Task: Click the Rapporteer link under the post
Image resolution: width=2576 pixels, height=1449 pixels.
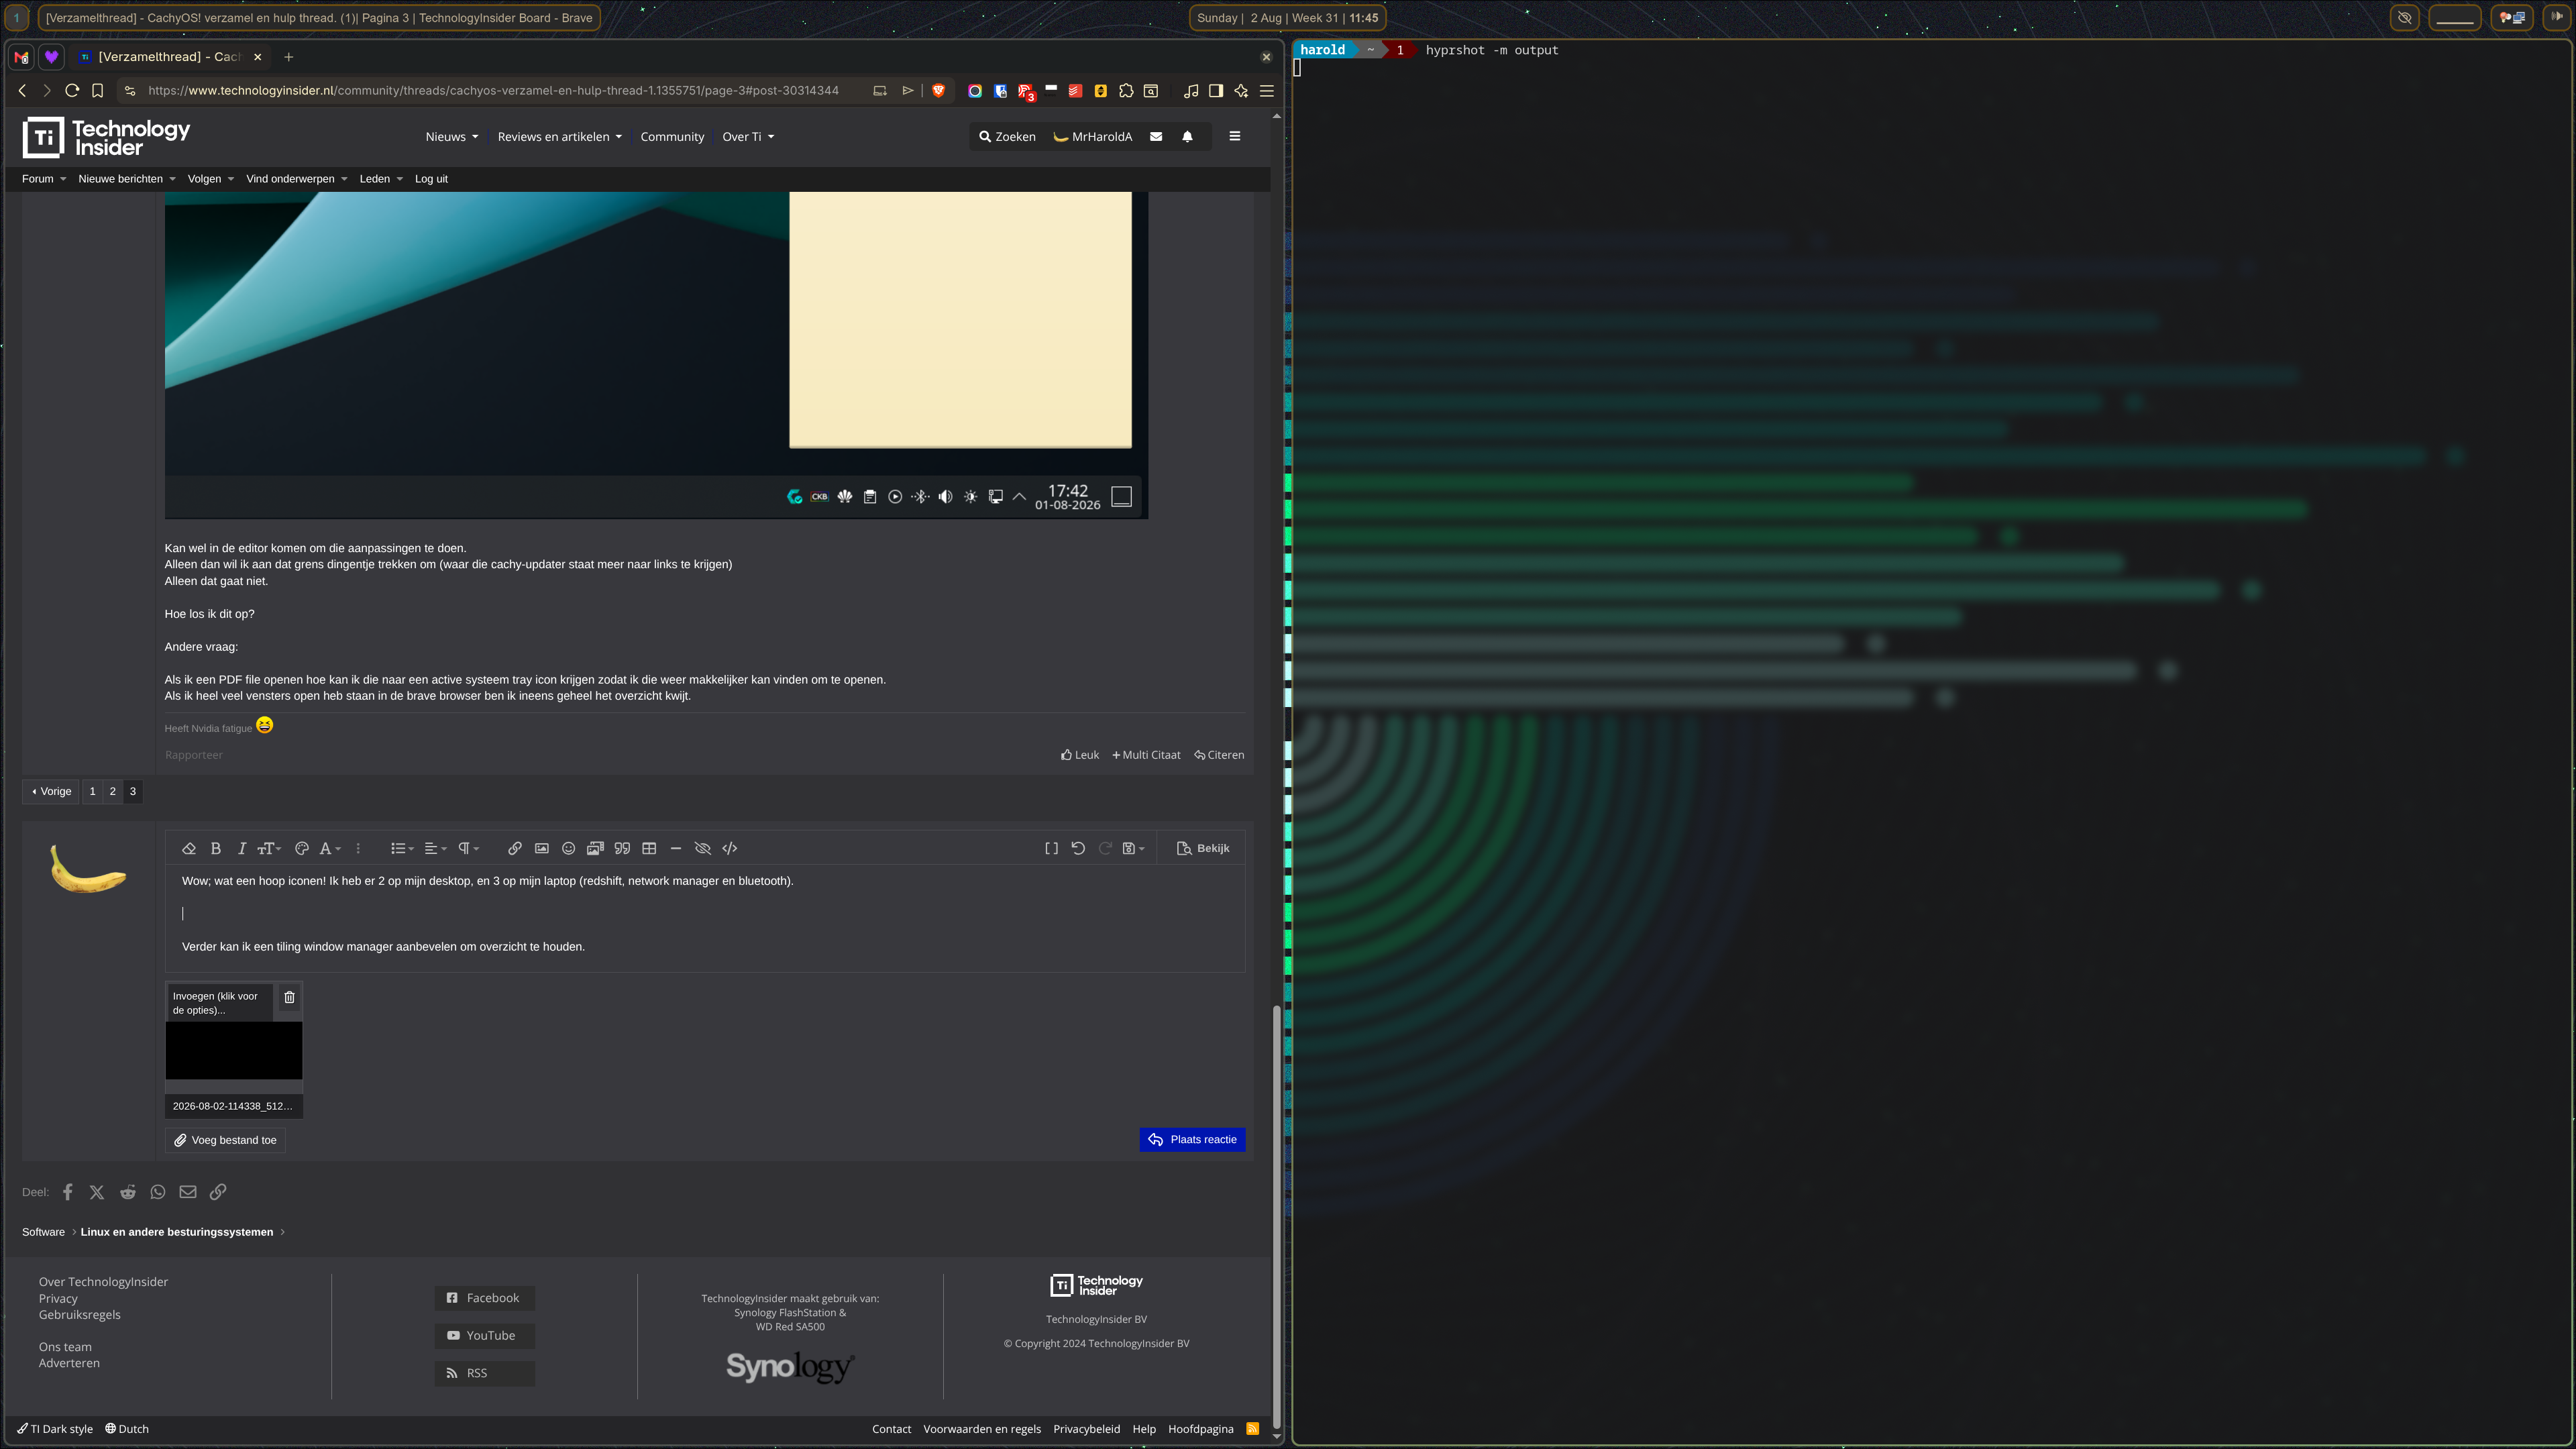Action: [x=194, y=756]
